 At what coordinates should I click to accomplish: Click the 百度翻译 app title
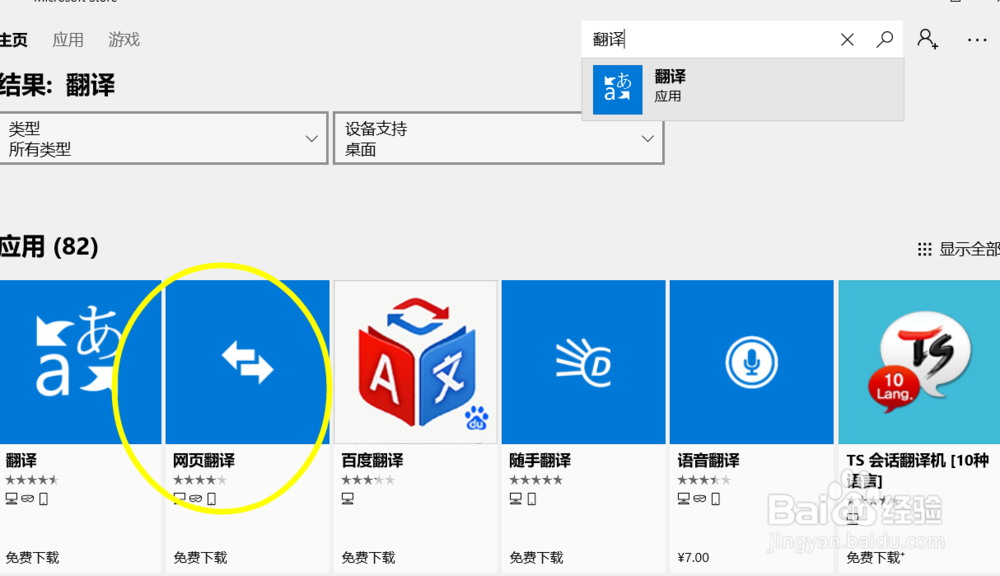tap(372, 461)
